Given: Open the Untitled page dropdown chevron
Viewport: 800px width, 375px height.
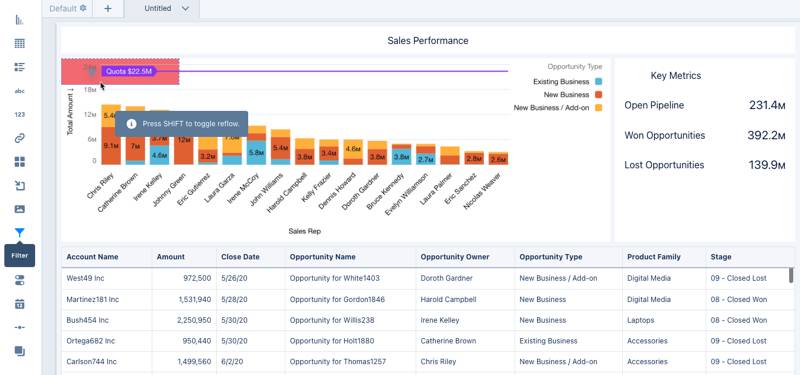Looking at the screenshot, I should (x=185, y=9).
